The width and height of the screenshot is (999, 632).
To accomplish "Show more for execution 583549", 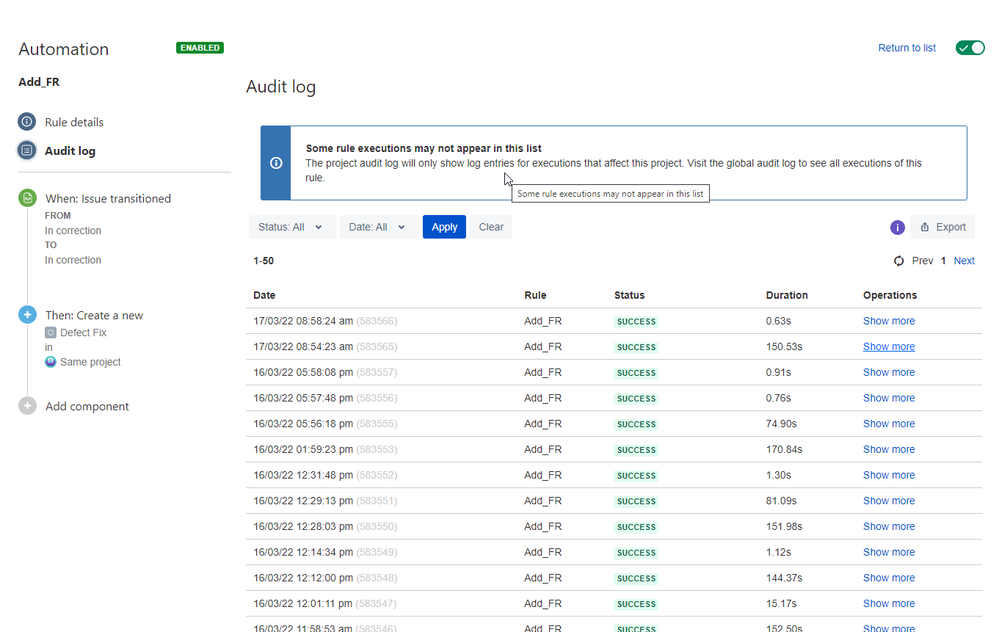I will [889, 552].
